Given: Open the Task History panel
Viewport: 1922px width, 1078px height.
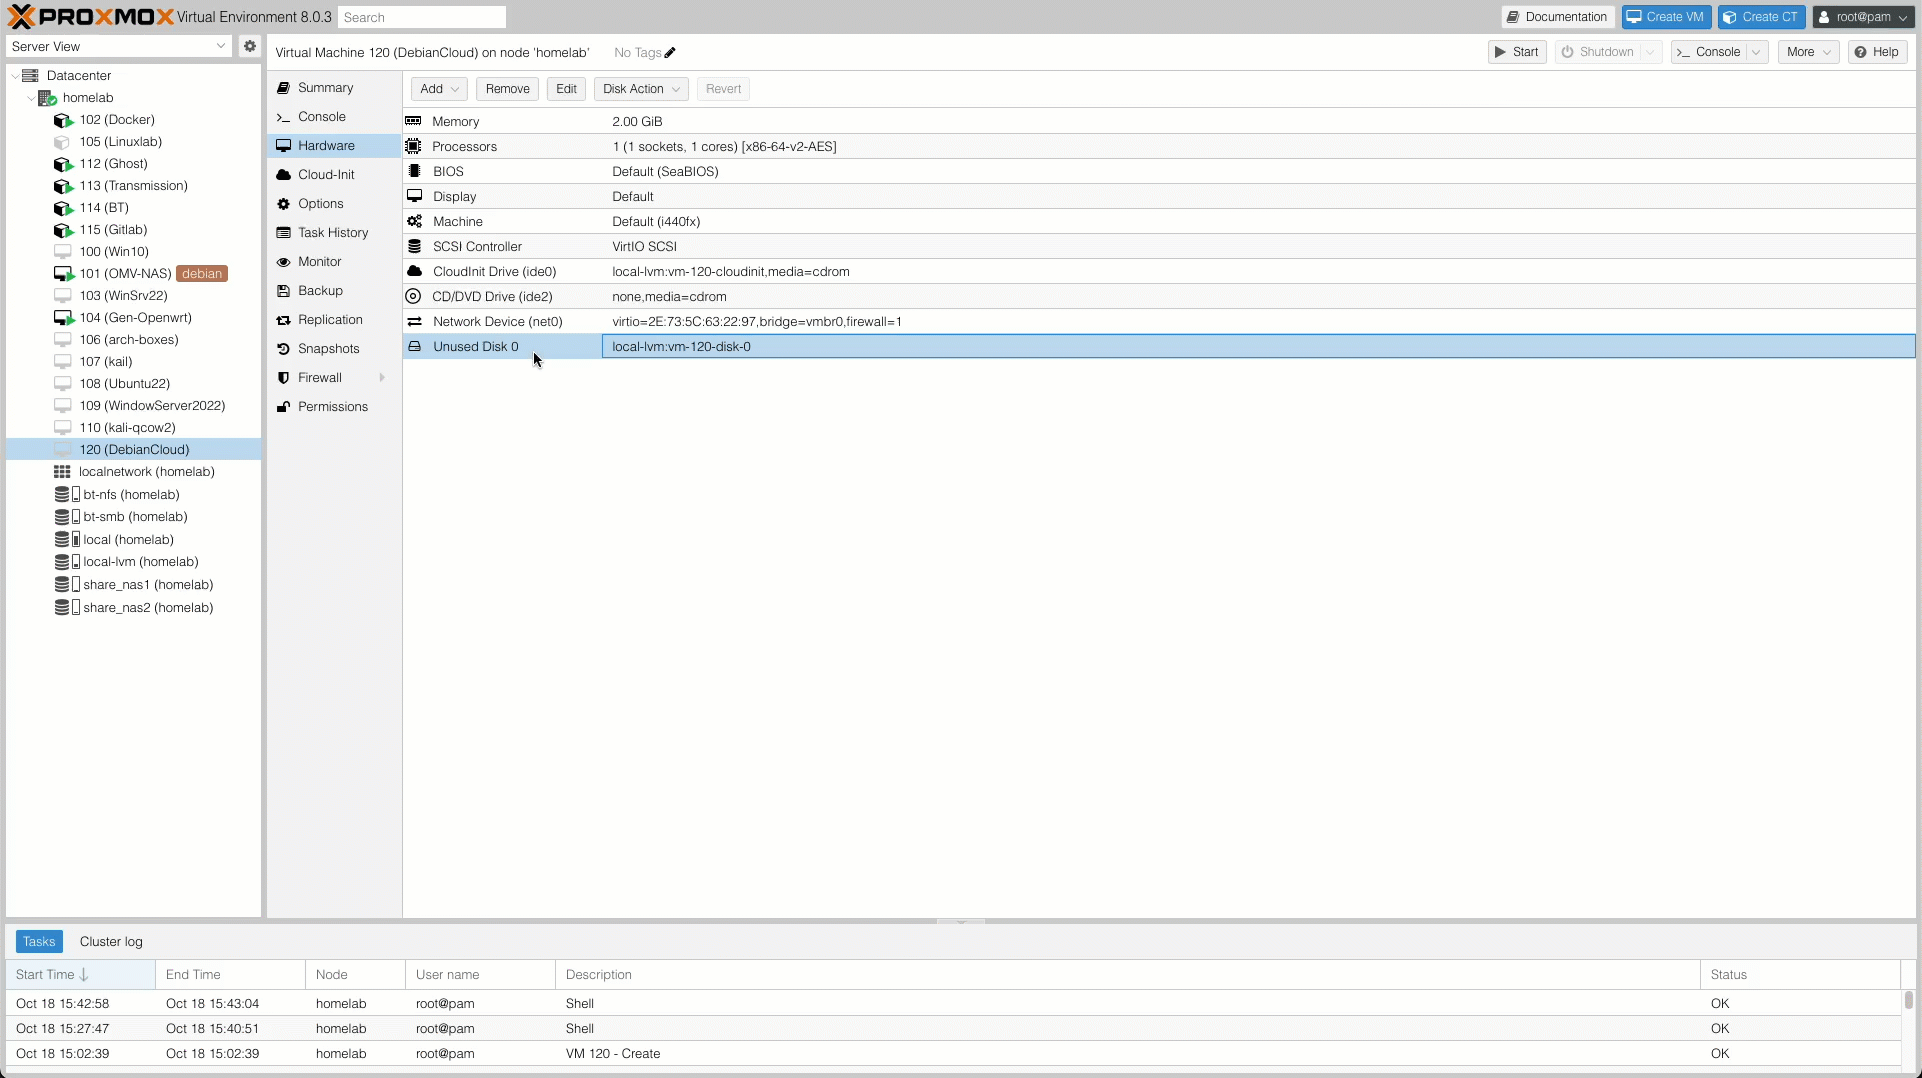Looking at the screenshot, I should (x=334, y=233).
